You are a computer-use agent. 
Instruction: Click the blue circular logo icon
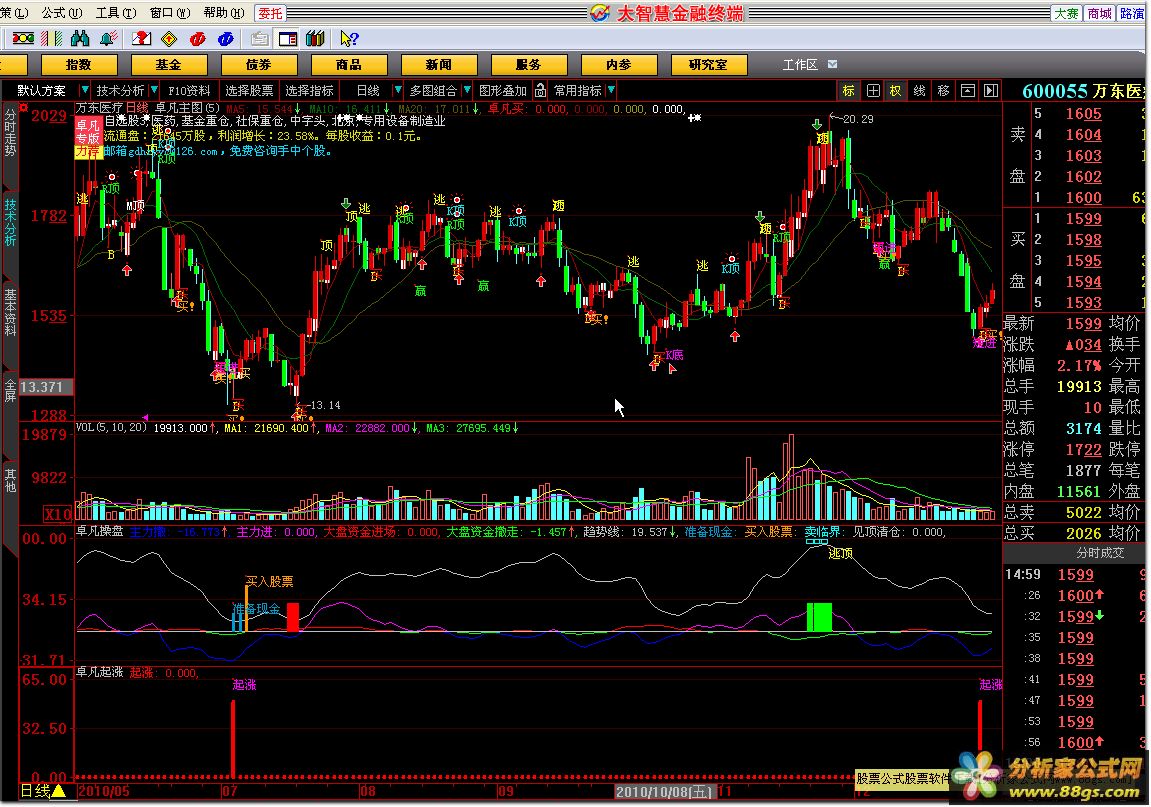coord(226,38)
